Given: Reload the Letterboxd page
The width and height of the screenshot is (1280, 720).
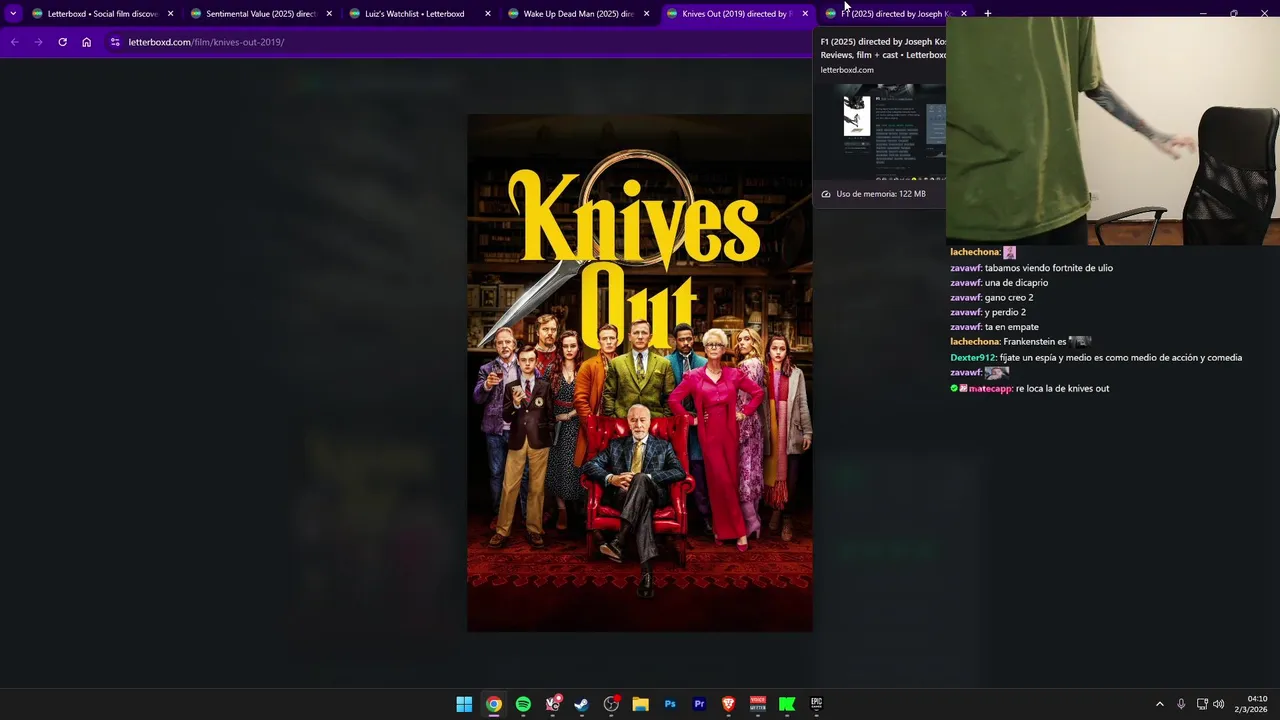Looking at the screenshot, I should 62,42.
